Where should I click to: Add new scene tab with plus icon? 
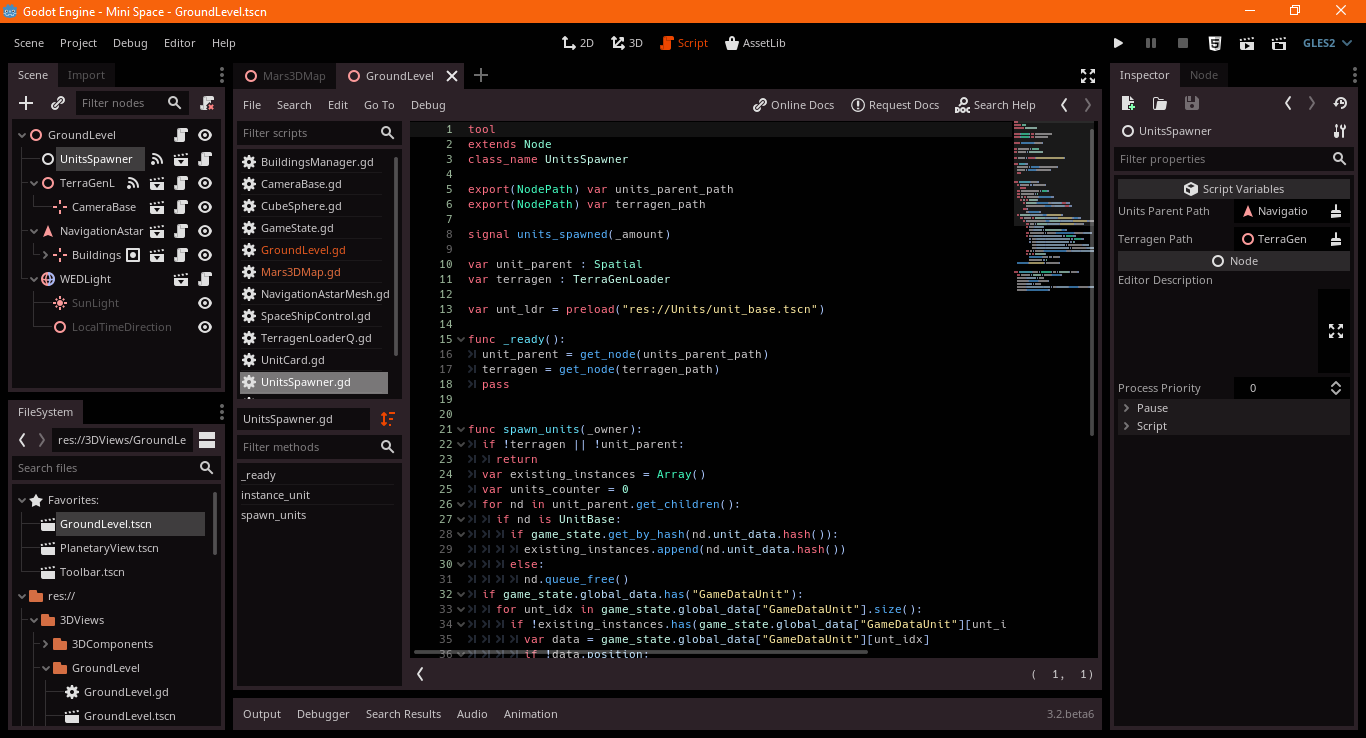point(481,75)
